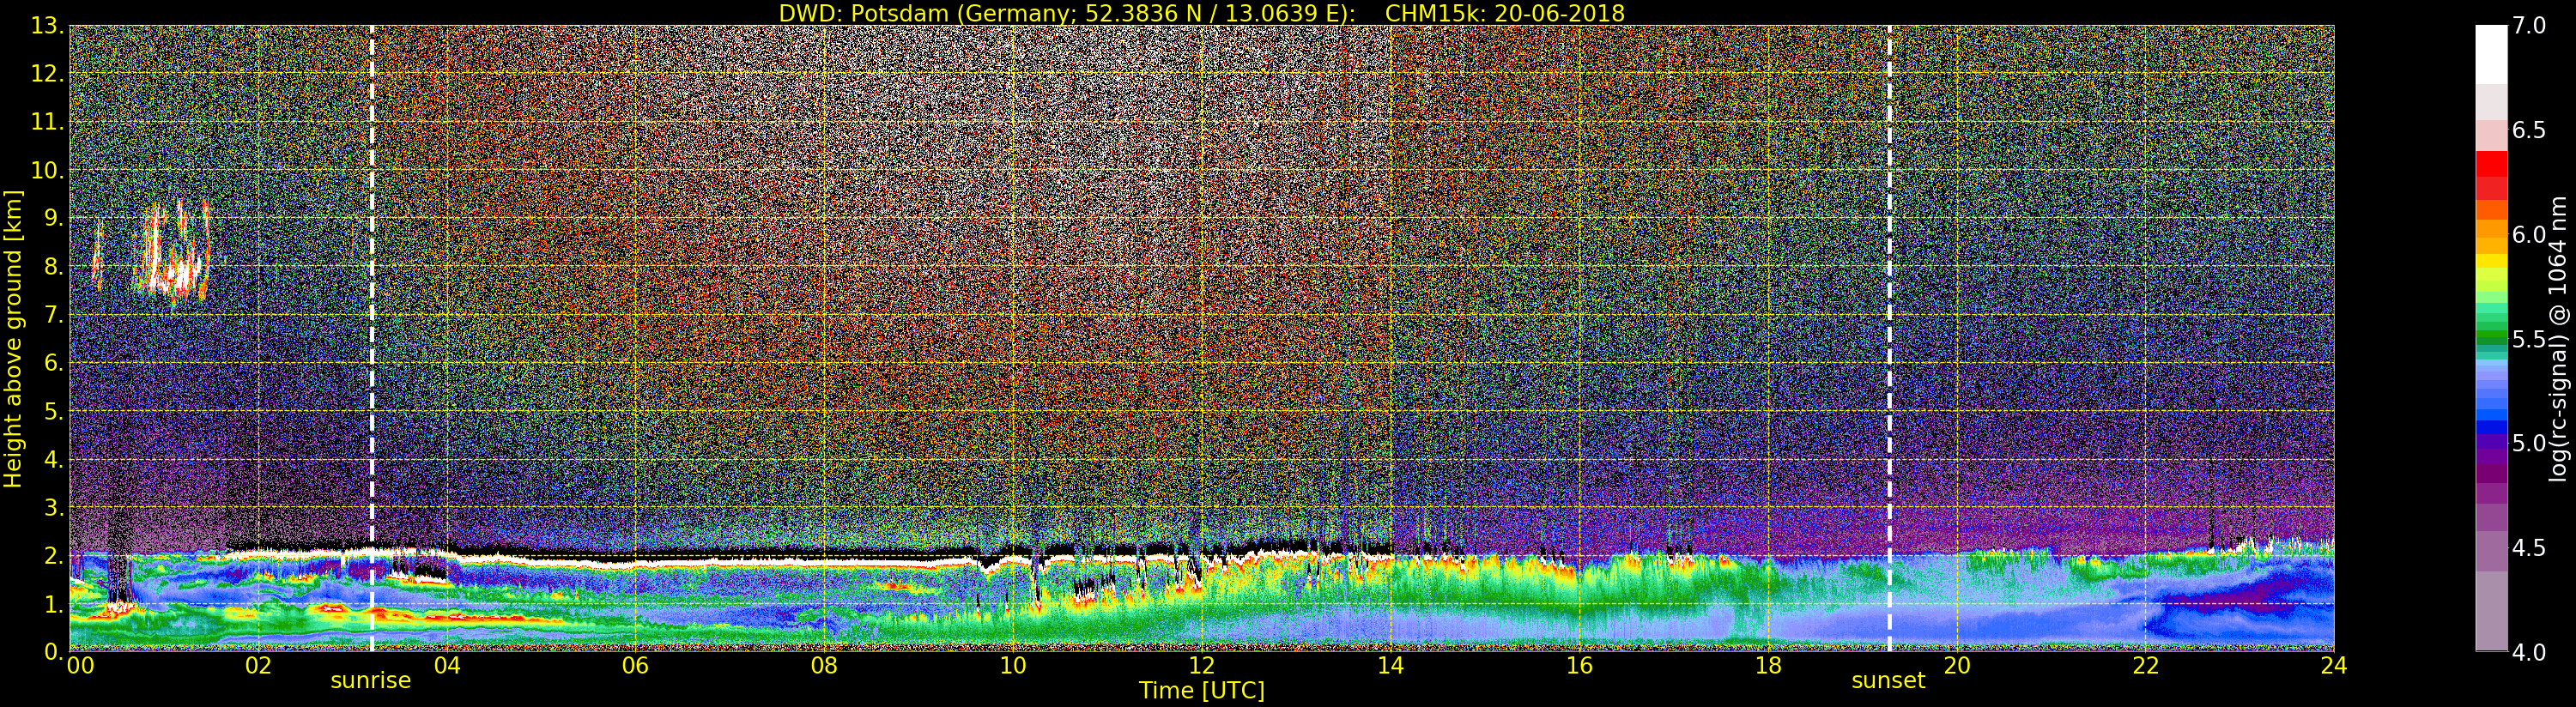Click time axis tick label '24'
2576x707 pixels.
[x=2334, y=666]
